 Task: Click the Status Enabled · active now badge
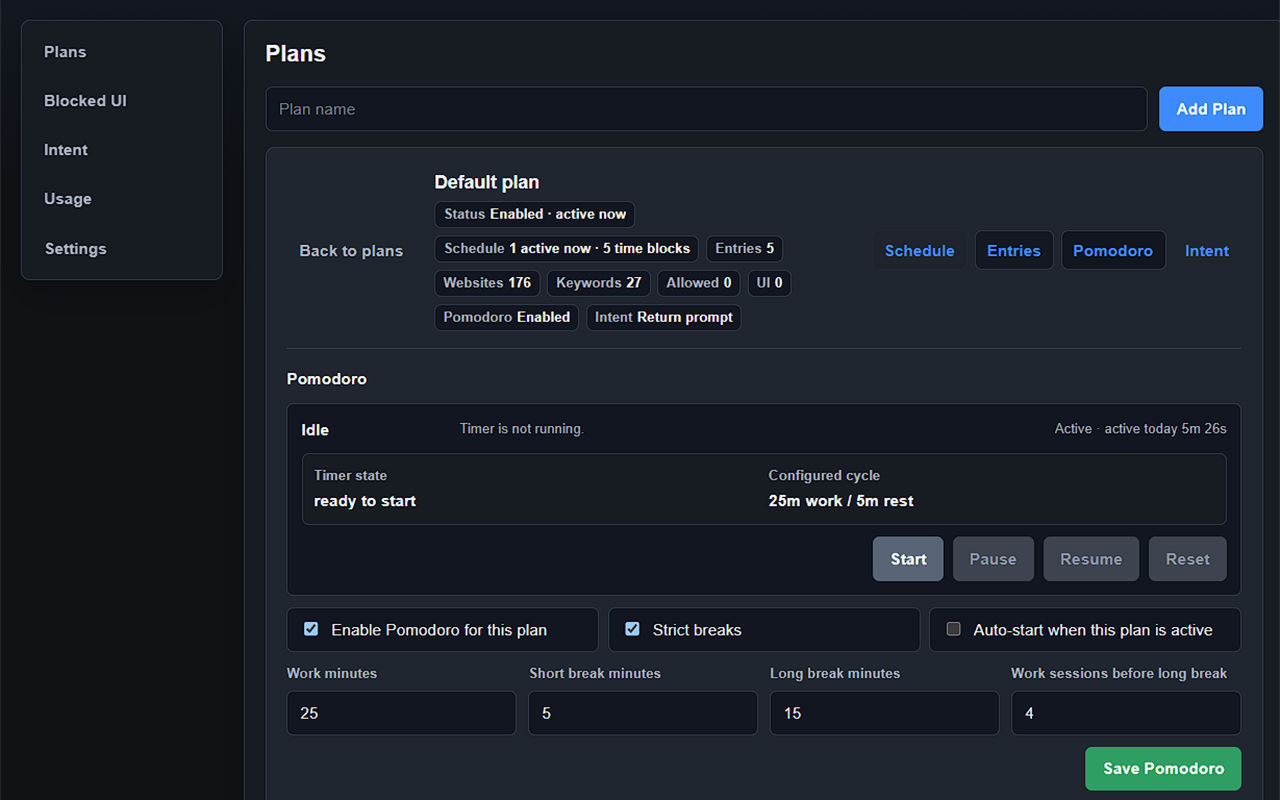[x=535, y=214]
